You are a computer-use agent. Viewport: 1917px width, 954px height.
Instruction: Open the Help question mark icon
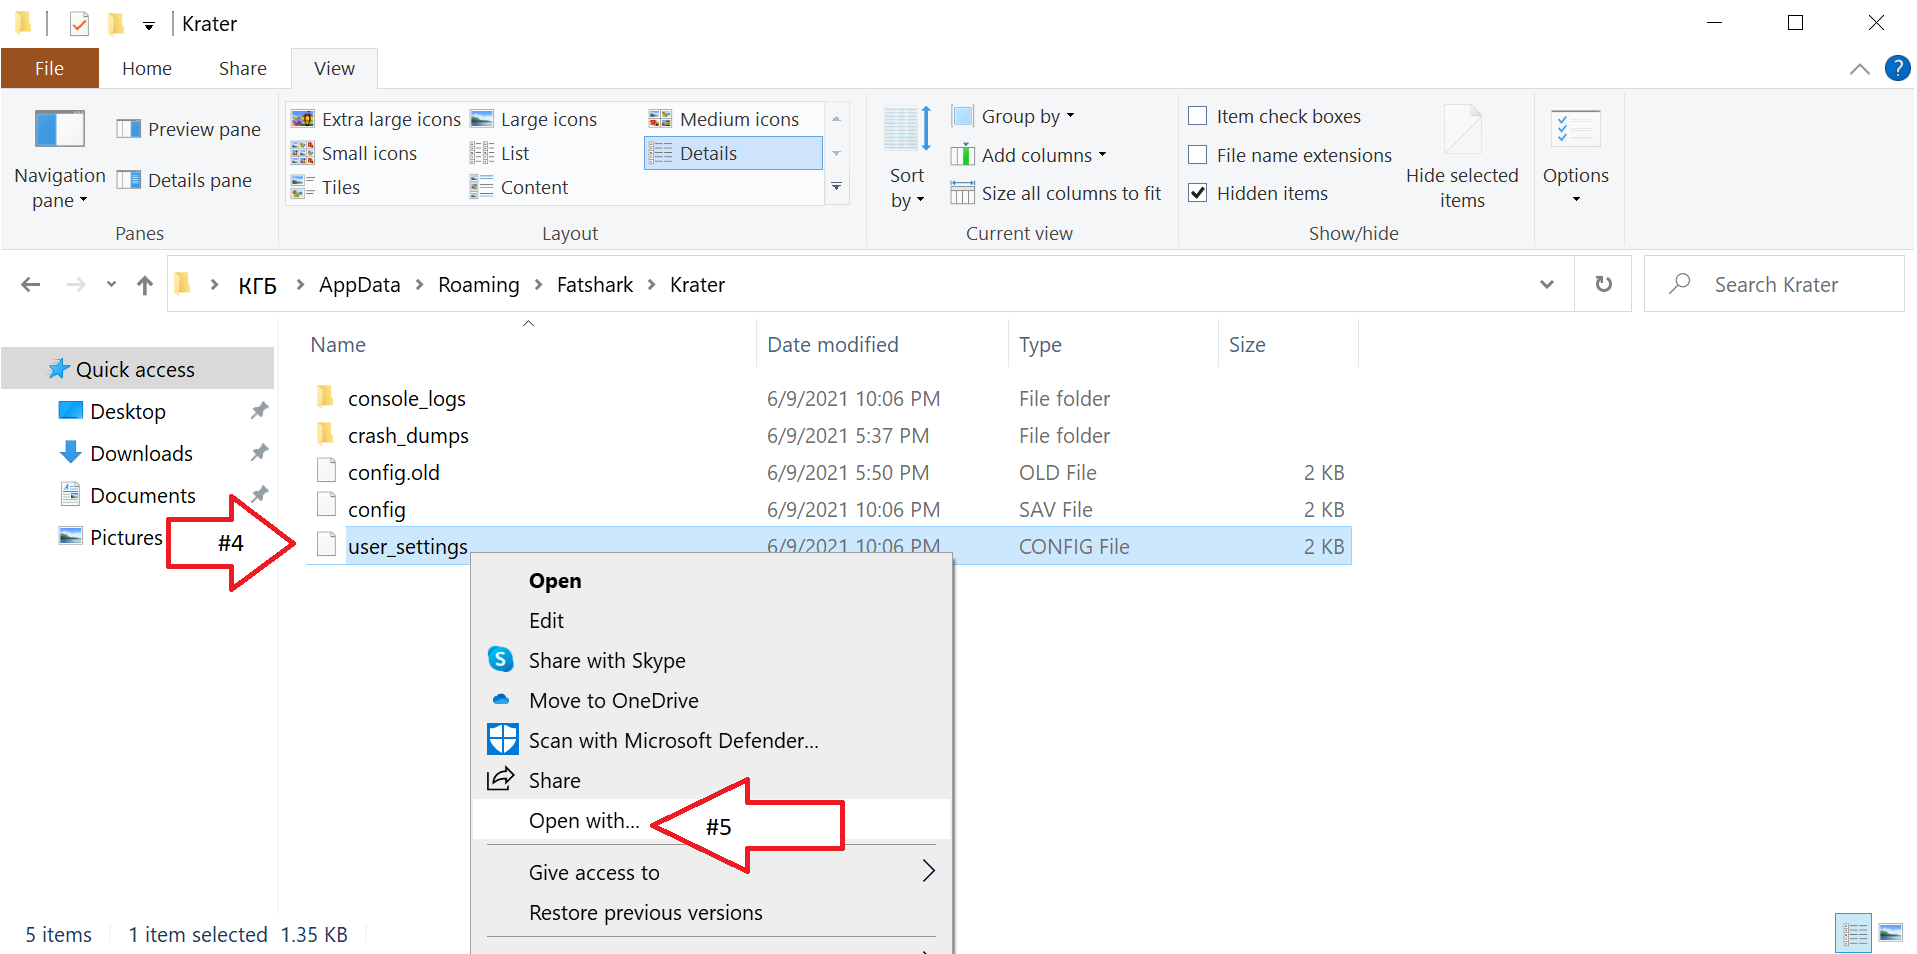[1896, 68]
